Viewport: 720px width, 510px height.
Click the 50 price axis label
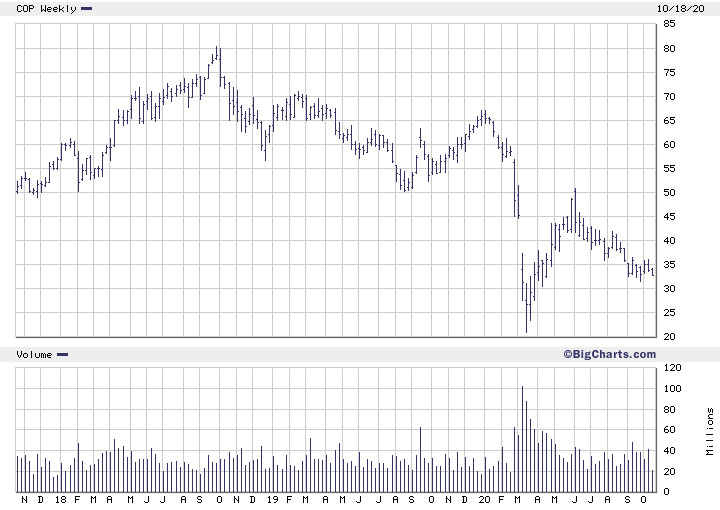coord(669,192)
